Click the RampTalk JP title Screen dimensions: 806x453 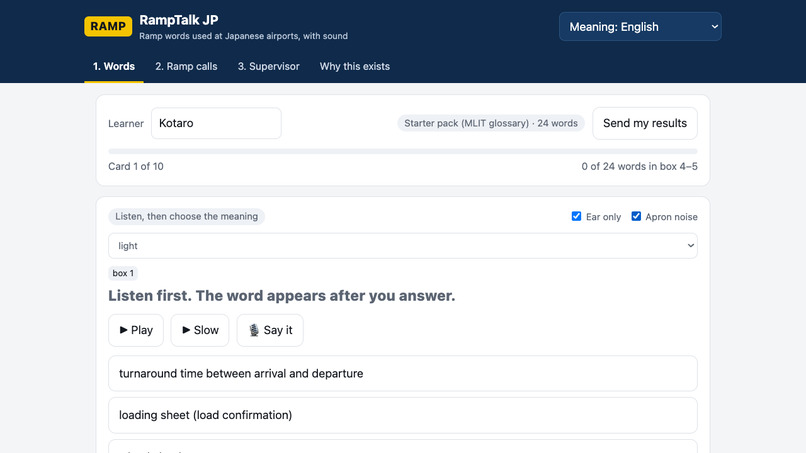coord(178,20)
